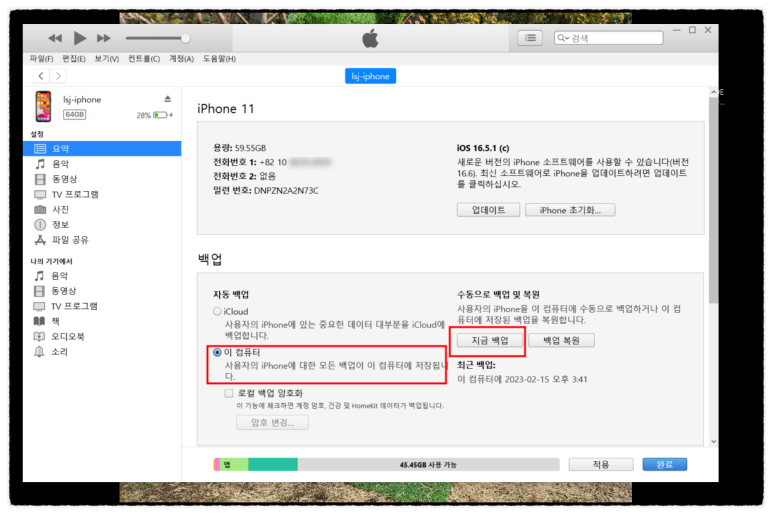Click the 전화번호 2: 없음 text

[245, 176]
